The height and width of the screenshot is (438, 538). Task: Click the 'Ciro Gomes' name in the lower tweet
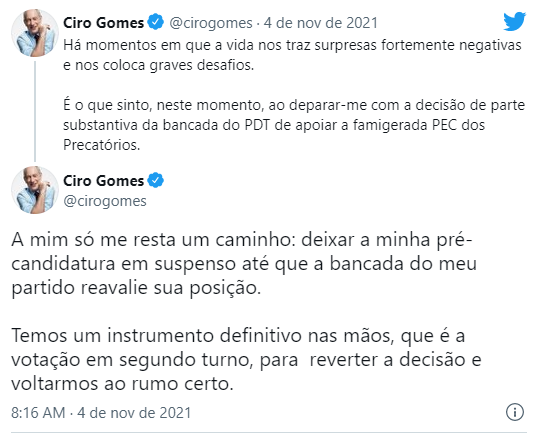tap(103, 181)
